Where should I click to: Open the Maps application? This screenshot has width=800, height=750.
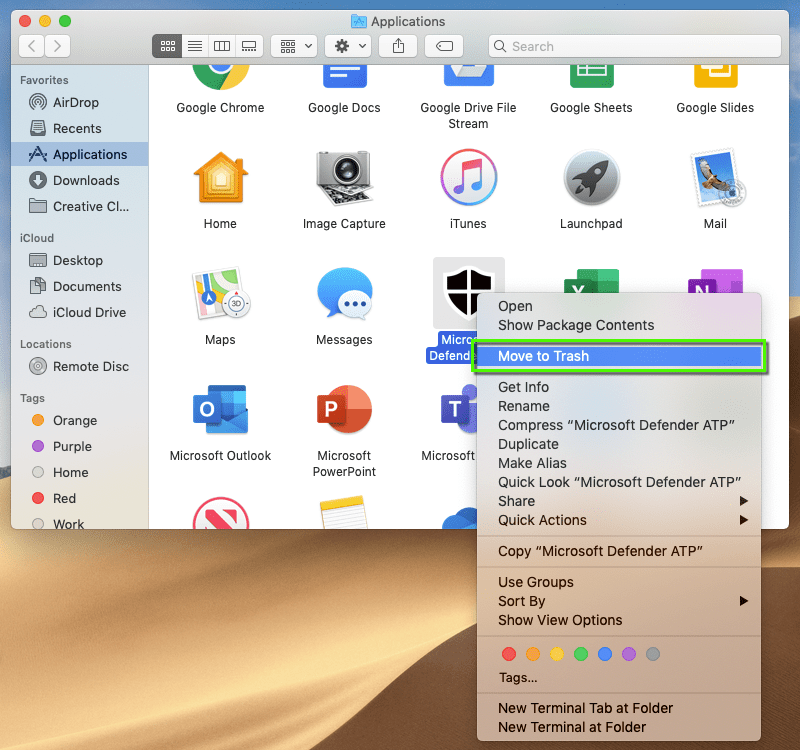220,293
